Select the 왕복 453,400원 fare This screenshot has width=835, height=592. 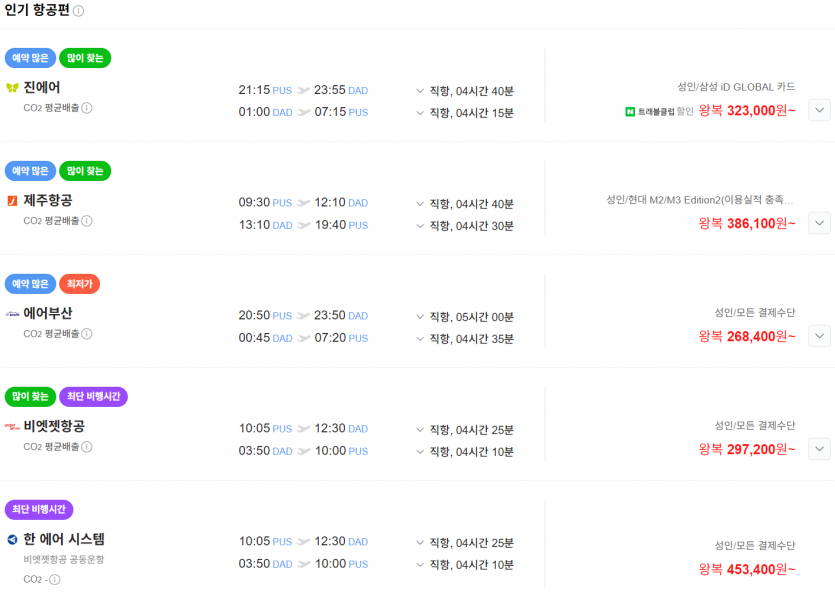click(x=747, y=569)
